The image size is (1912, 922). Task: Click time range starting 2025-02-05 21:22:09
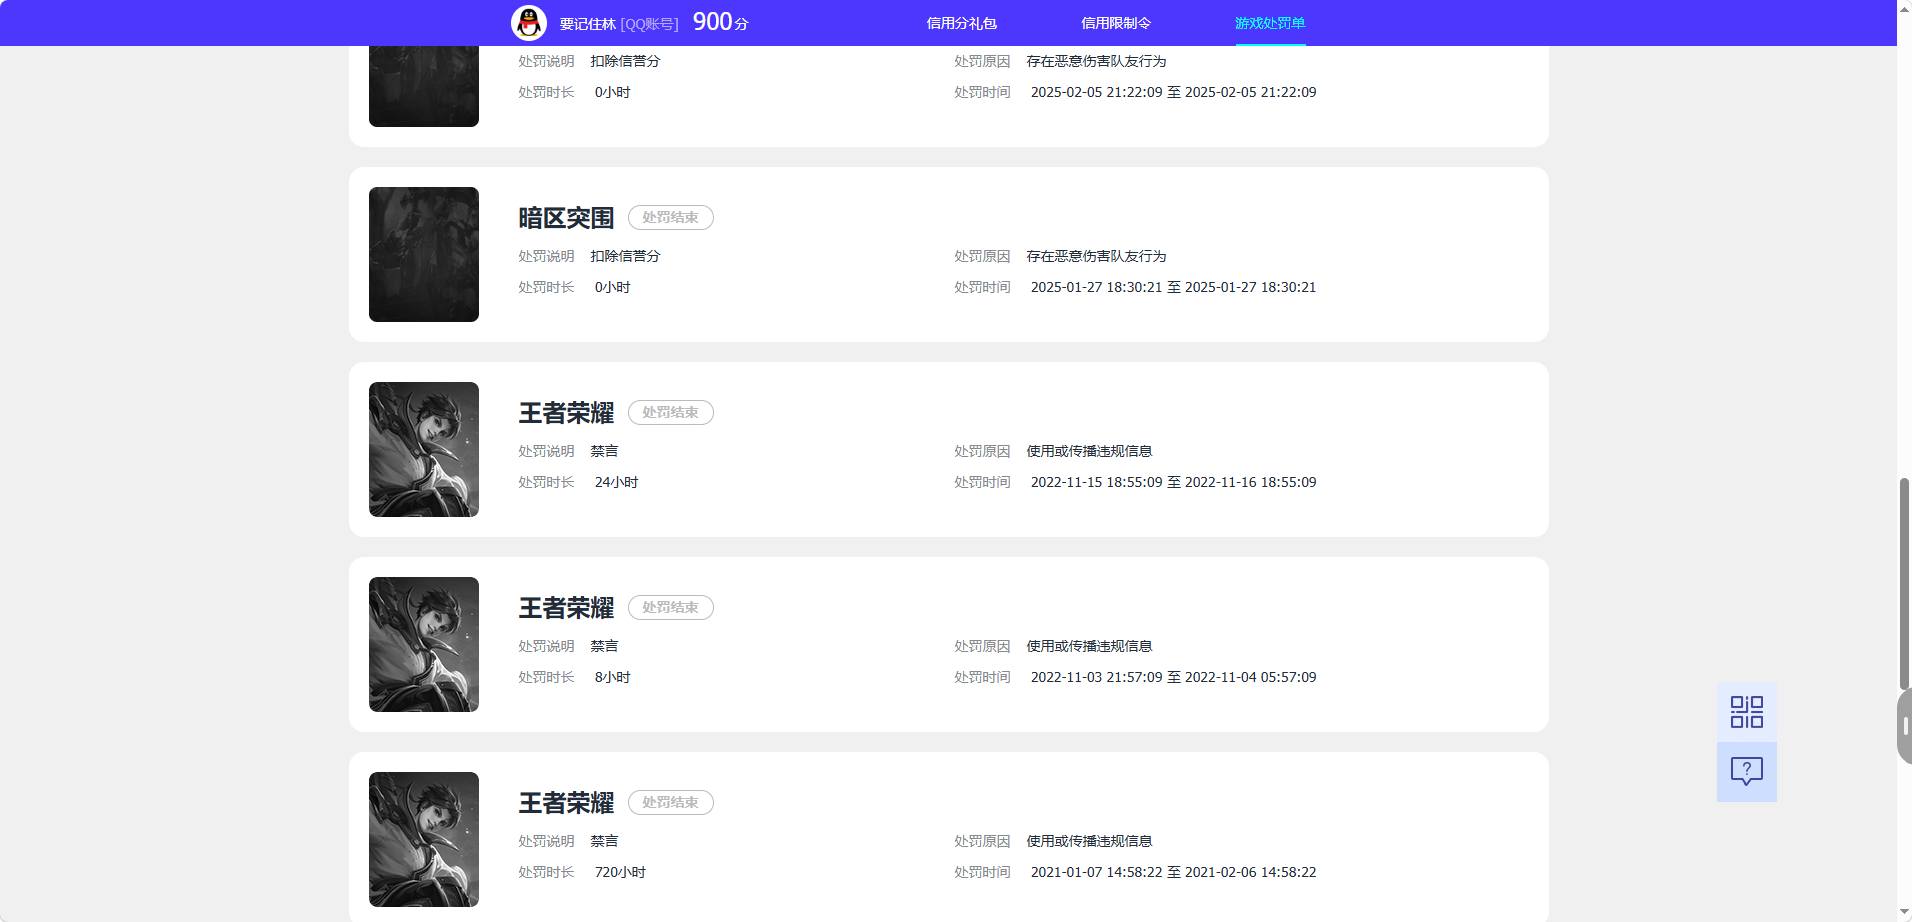(1173, 92)
